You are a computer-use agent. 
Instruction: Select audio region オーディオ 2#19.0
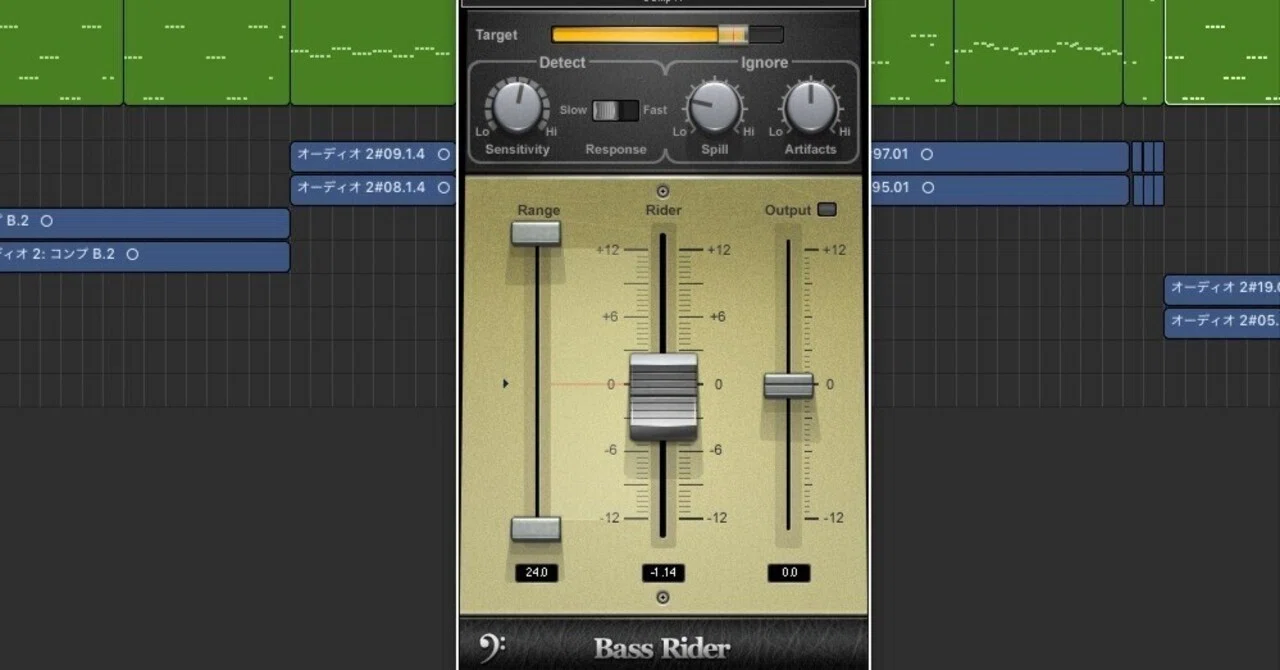(1222, 290)
